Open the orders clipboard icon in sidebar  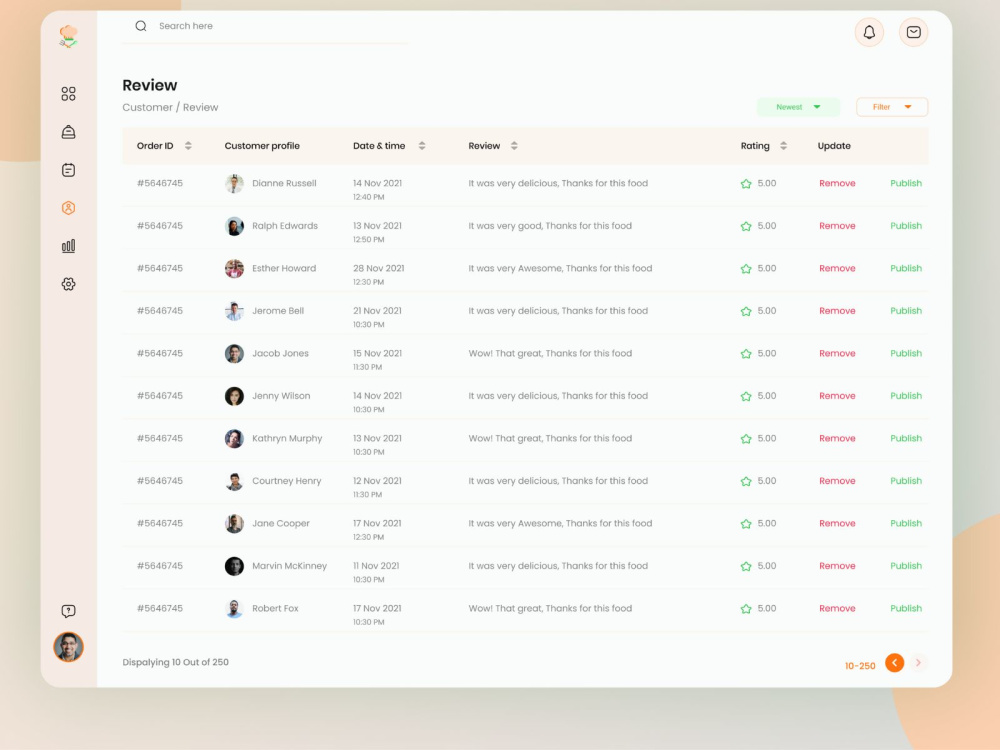click(x=68, y=169)
